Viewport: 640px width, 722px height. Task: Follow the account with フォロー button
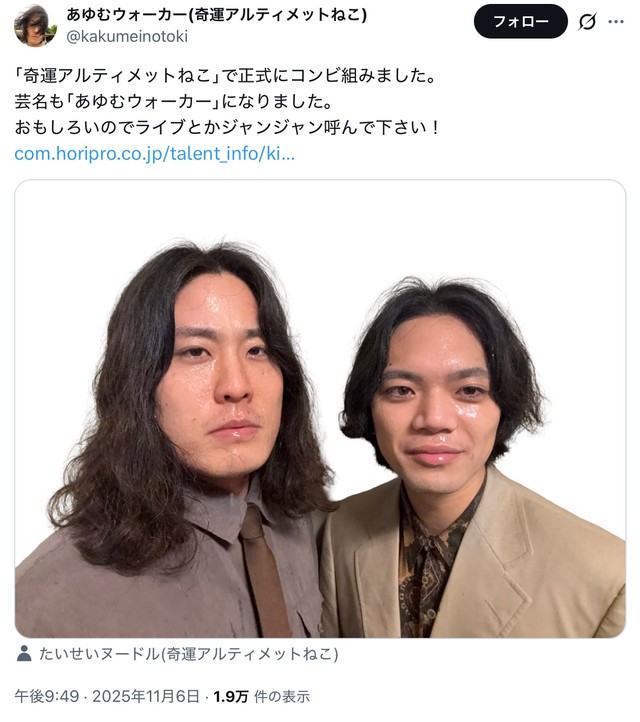coord(521,21)
